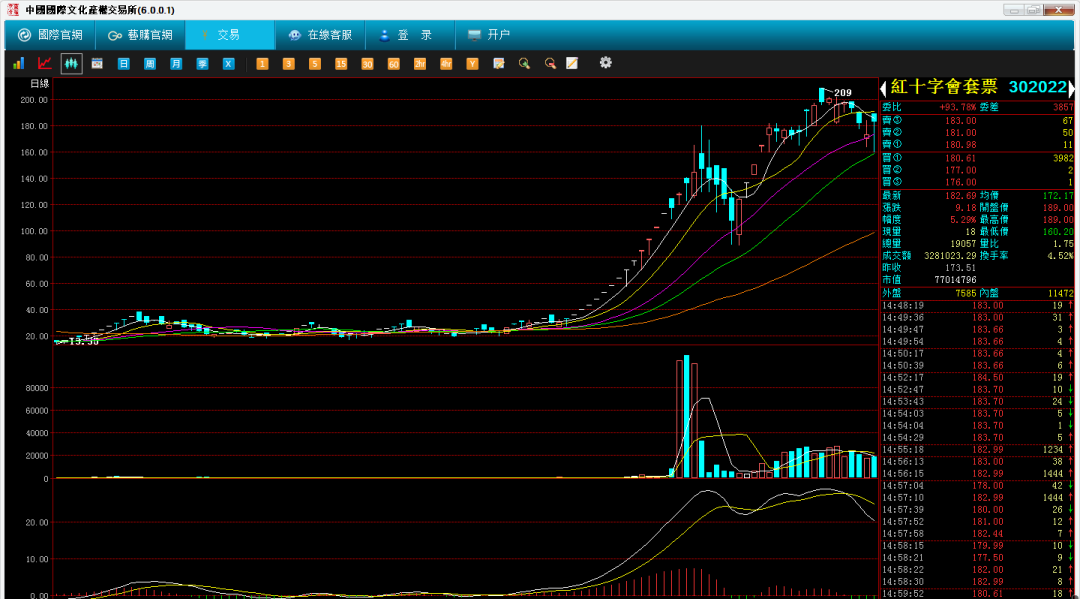Click the 14:48:19 trade row
This screenshot has height=599, width=1080.
[977, 306]
